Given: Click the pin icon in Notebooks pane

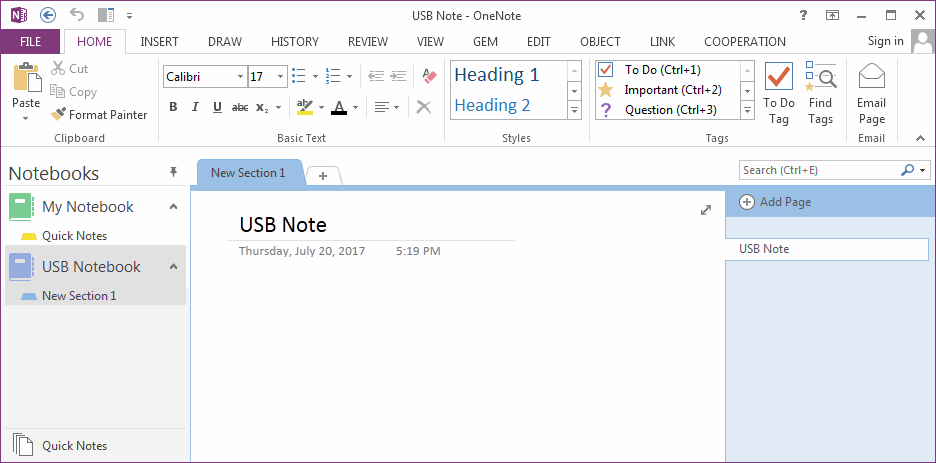Looking at the screenshot, I should click(174, 172).
